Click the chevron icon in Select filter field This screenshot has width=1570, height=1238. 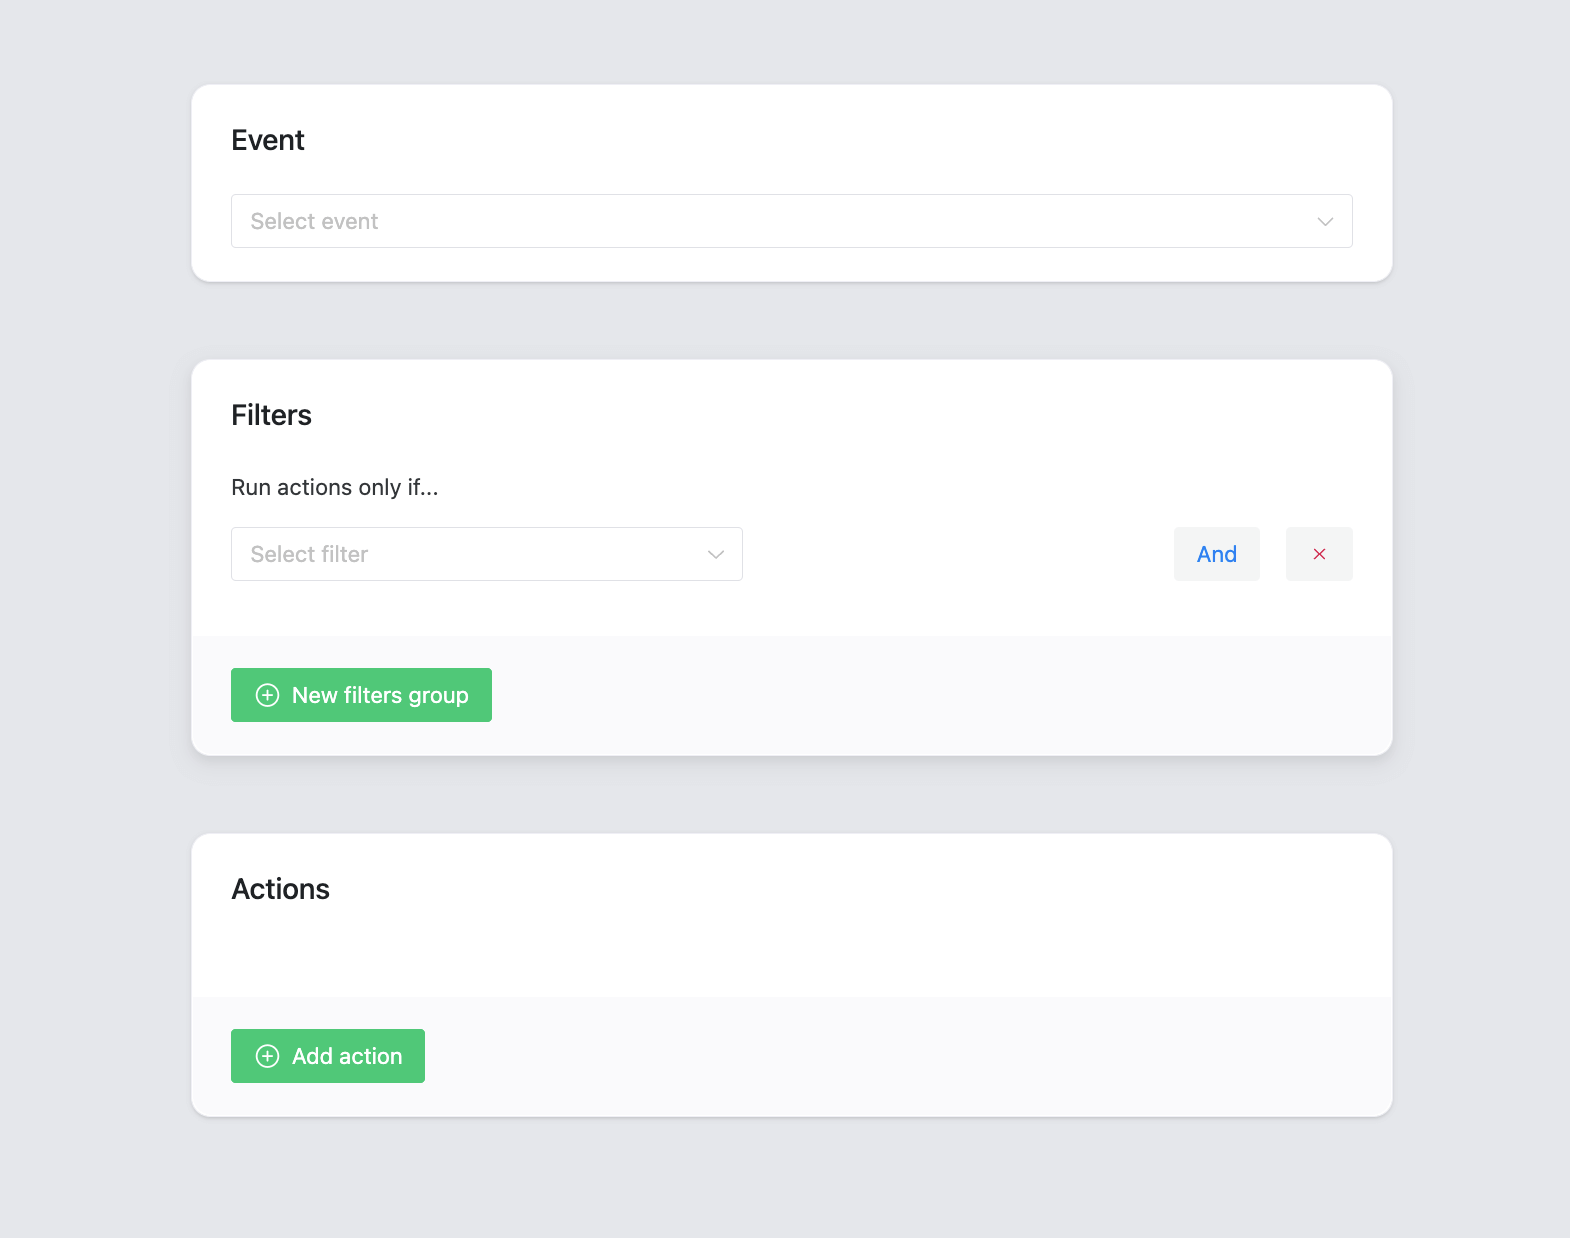[714, 553]
